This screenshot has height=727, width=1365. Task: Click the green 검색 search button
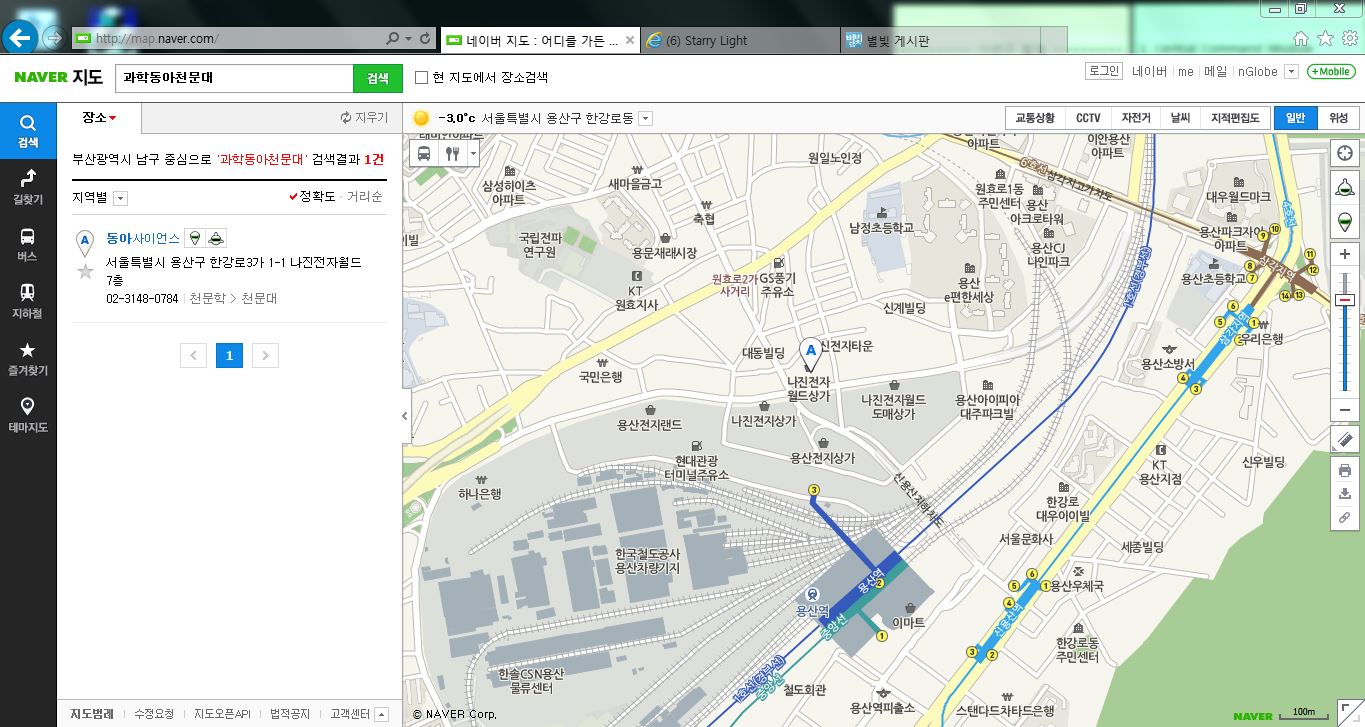tap(377, 78)
